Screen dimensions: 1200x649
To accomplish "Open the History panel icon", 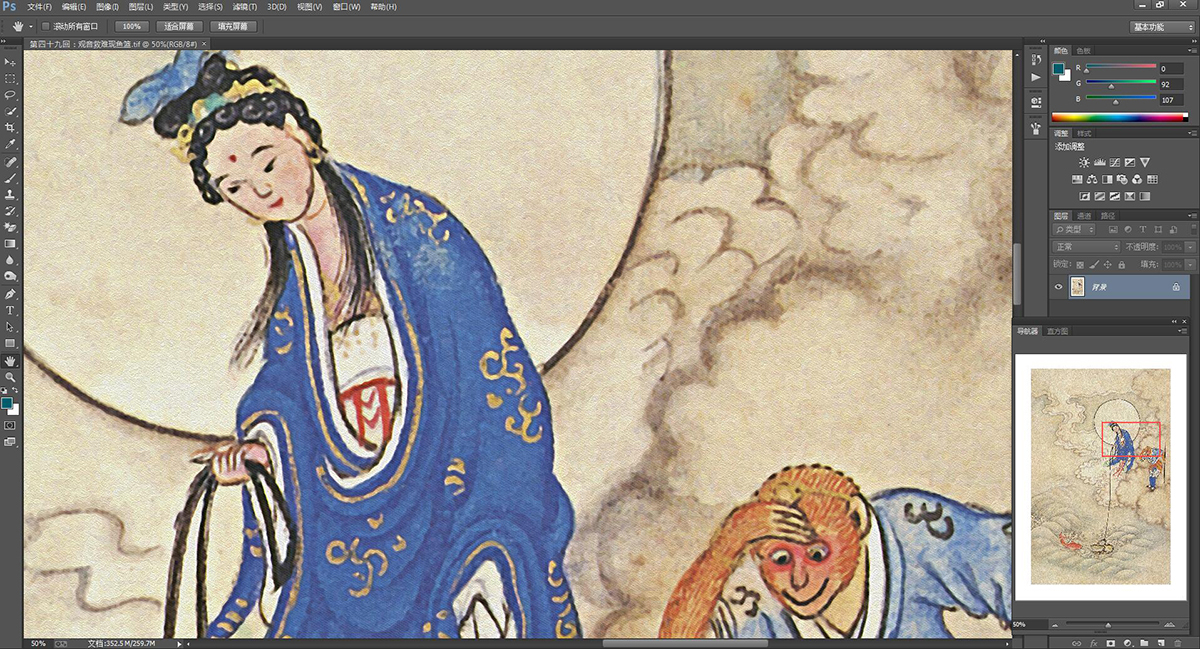I will 1035,59.
